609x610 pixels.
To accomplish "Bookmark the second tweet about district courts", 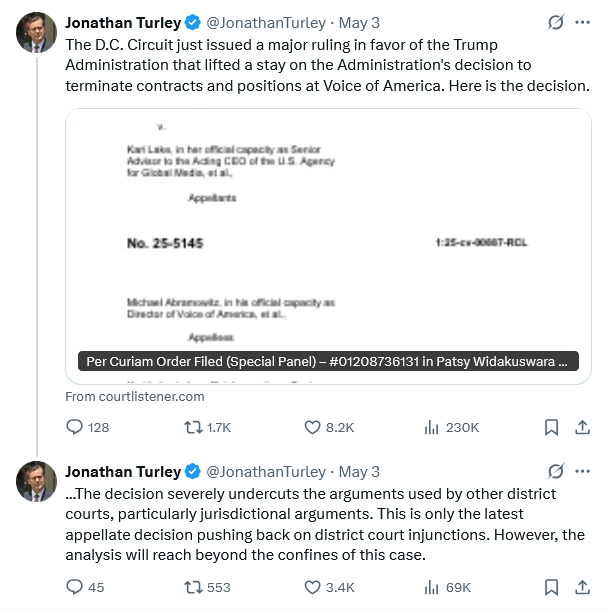I will 551,587.
